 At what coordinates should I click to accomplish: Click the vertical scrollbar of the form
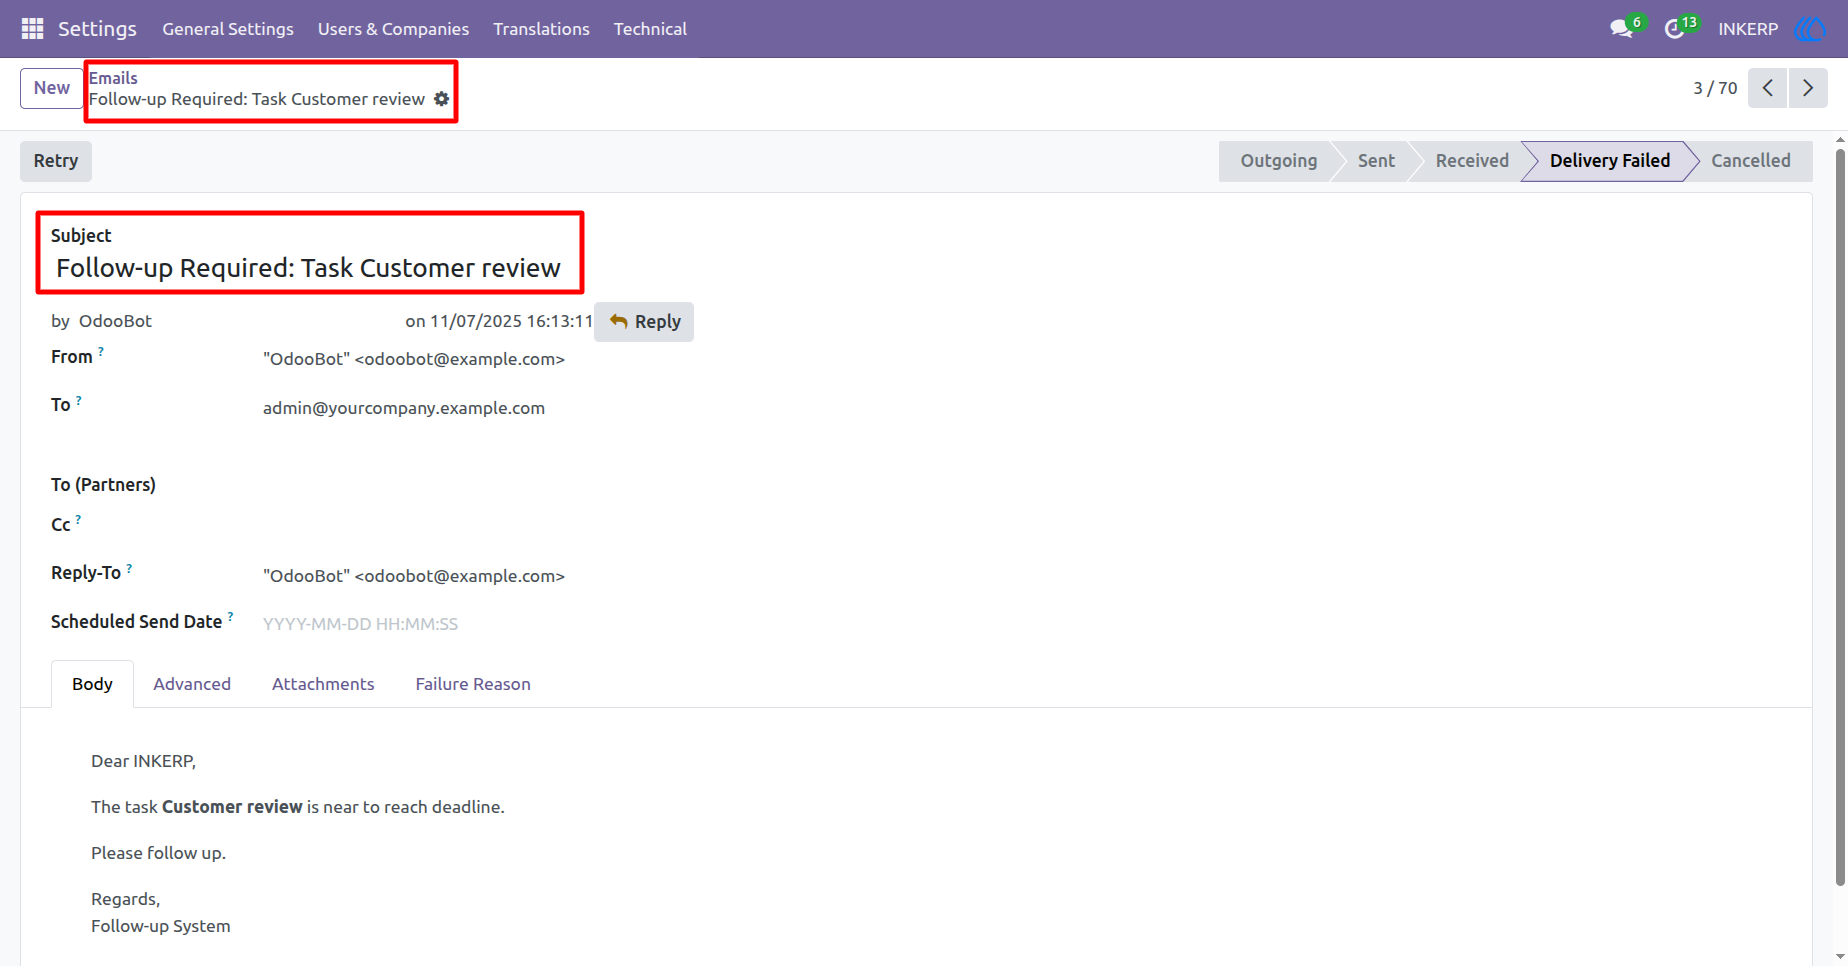point(1840,517)
